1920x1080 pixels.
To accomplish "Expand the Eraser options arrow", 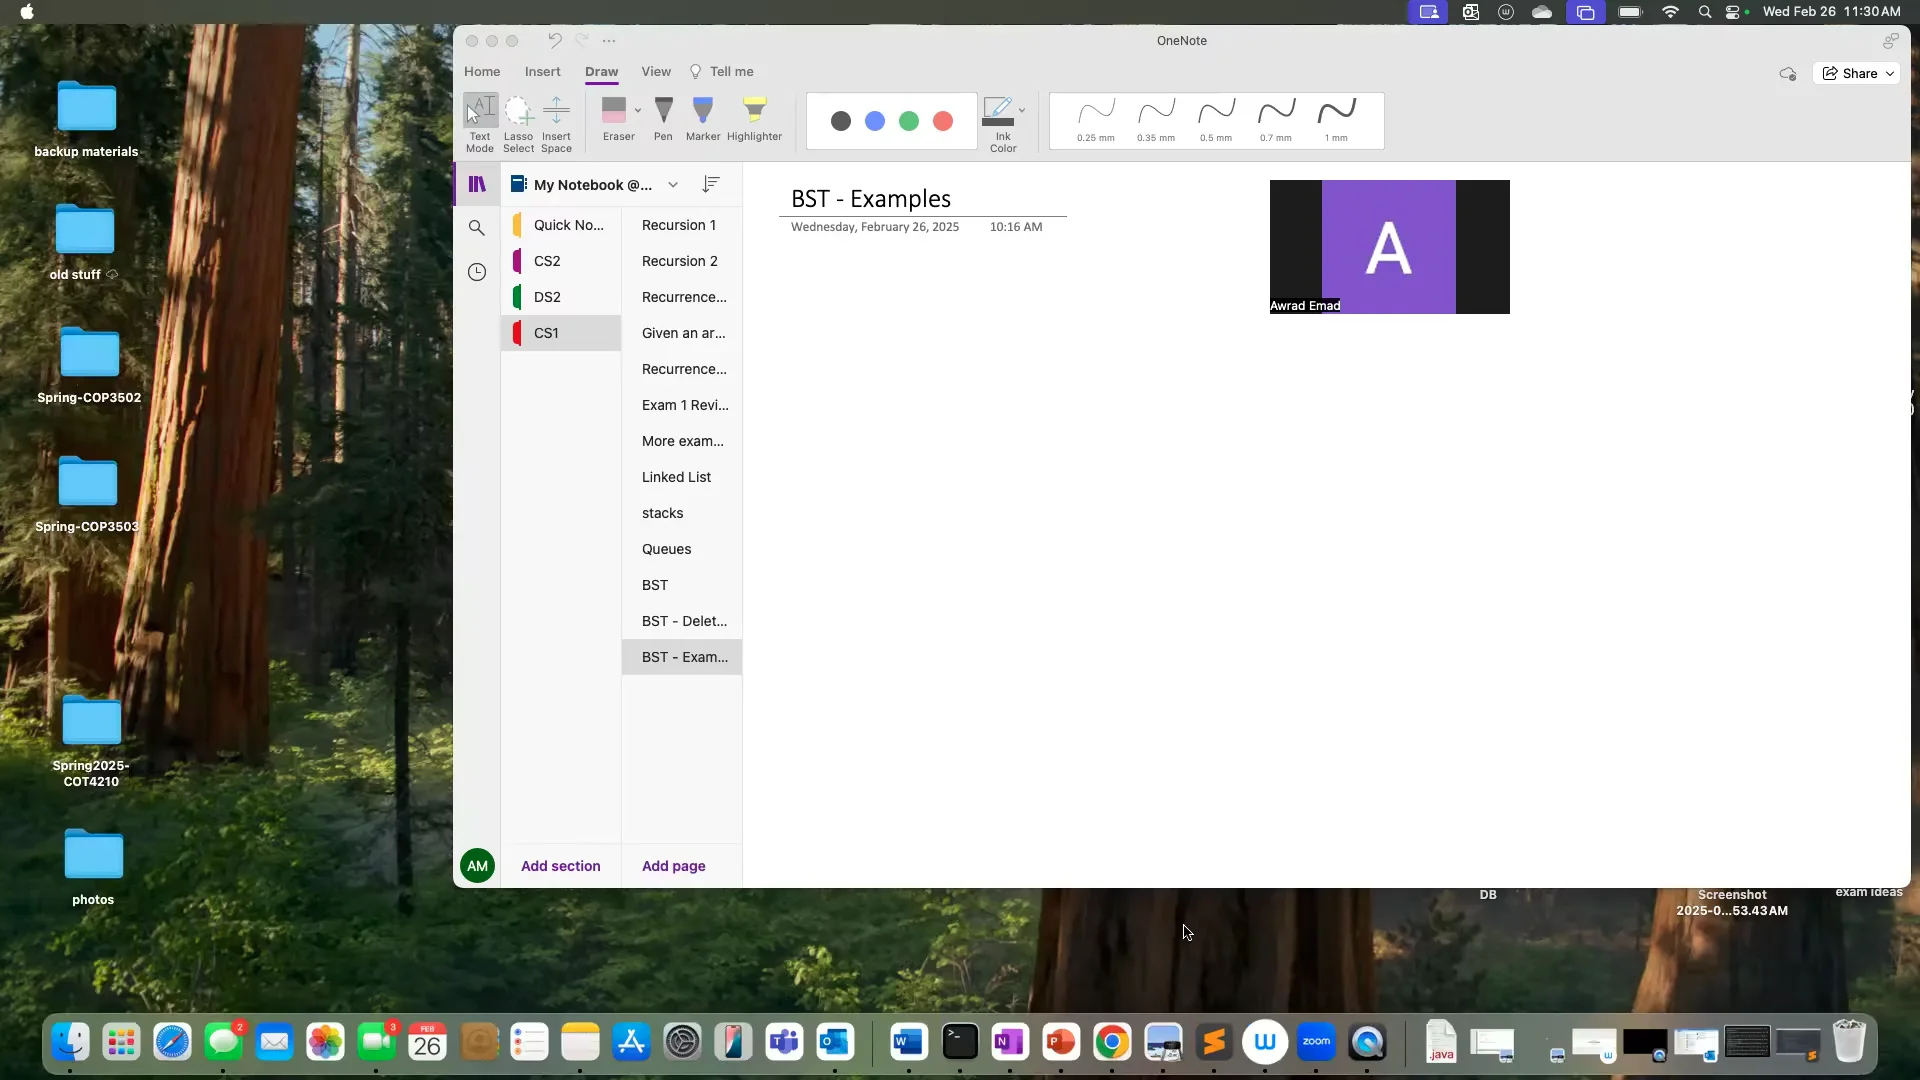I will tap(638, 111).
